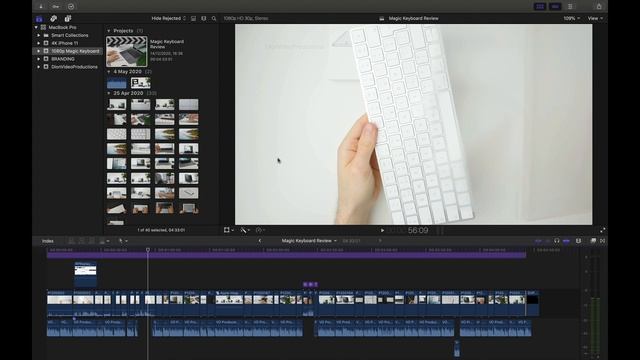Click the import media arrow icon
Viewport: 640px width, 360px height.
(41, 7)
